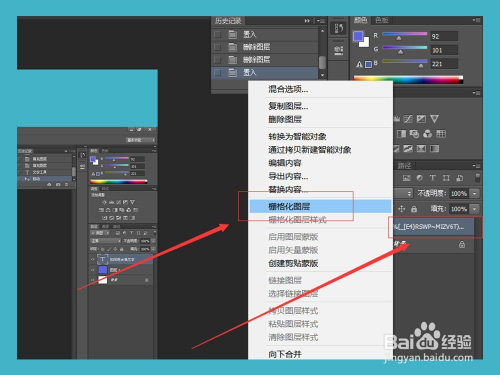Click the B slider in large Color panel

(x=405, y=62)
